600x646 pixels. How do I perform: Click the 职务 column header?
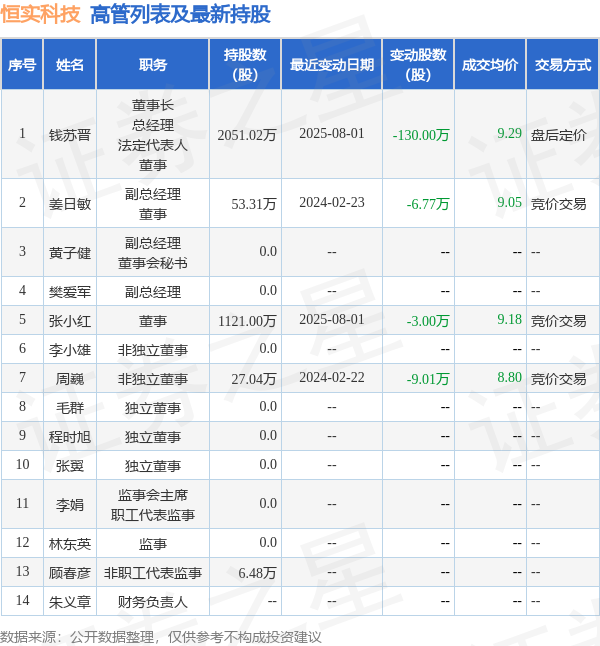[x=153, y=65]
